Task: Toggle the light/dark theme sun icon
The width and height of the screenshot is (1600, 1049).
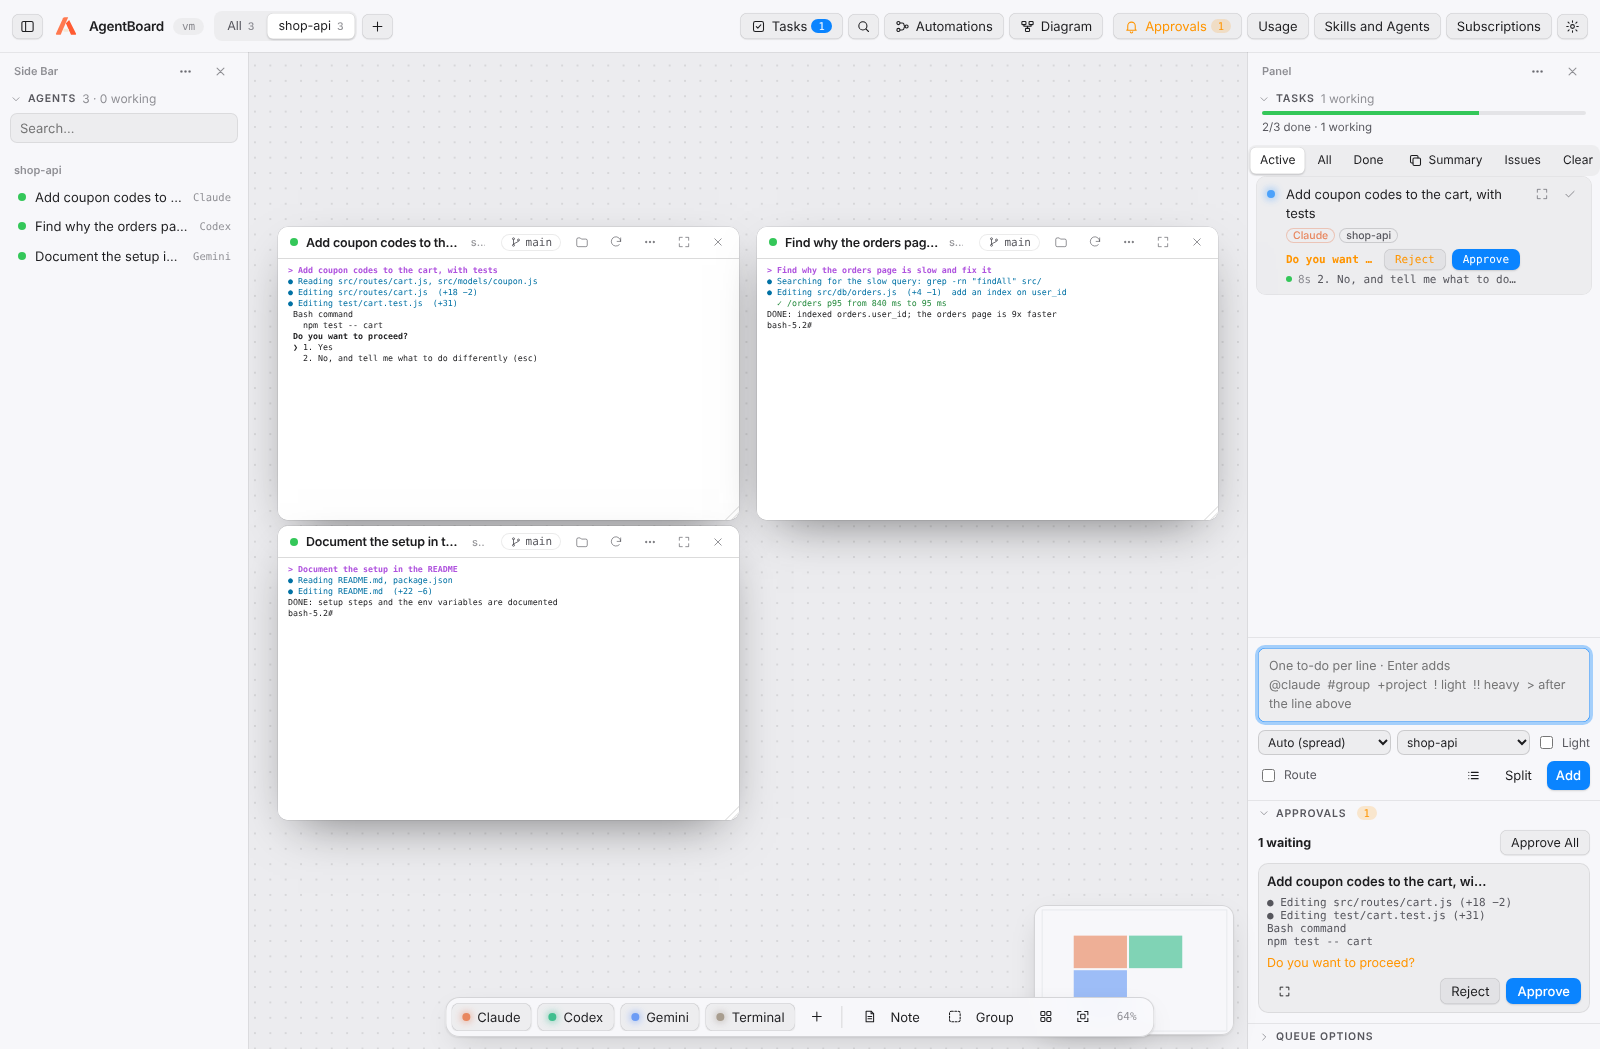Action: point(1573,26)
